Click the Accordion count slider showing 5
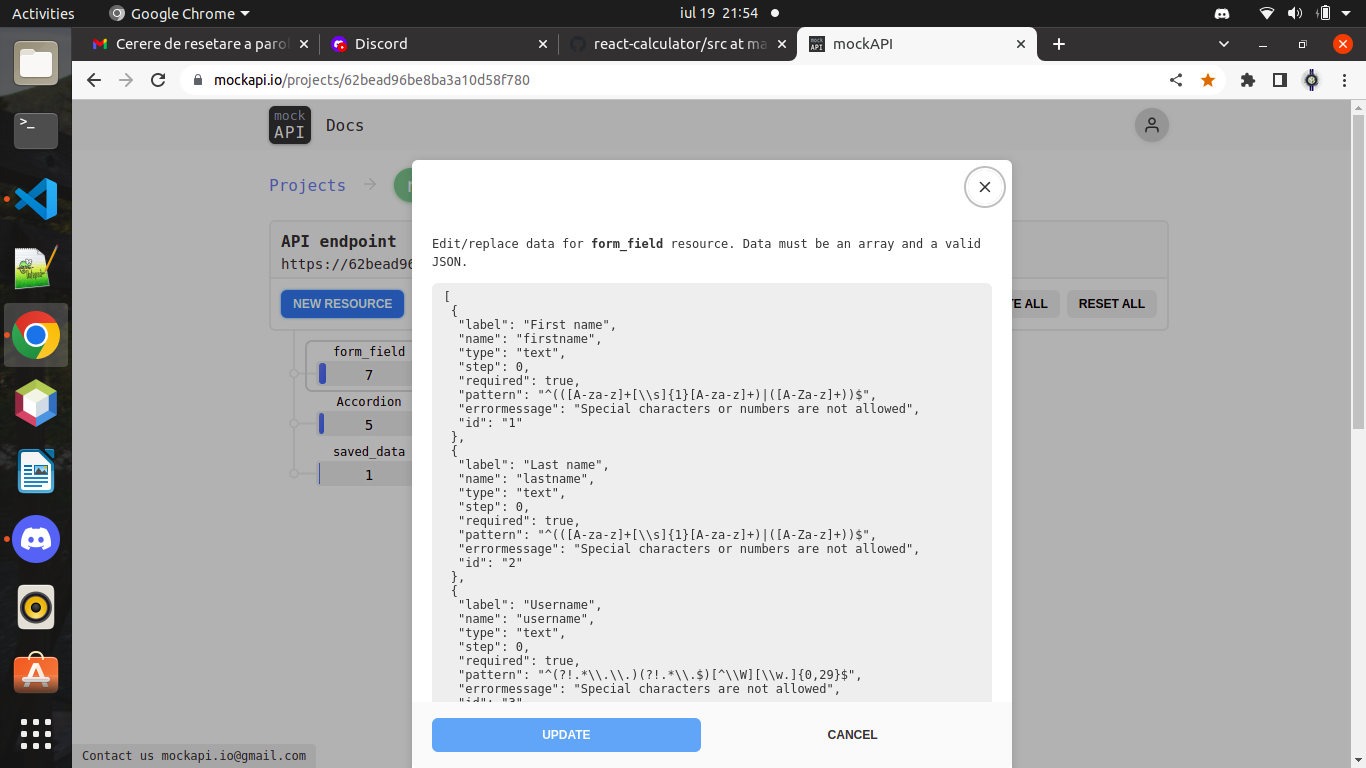 tap(366, 425)
